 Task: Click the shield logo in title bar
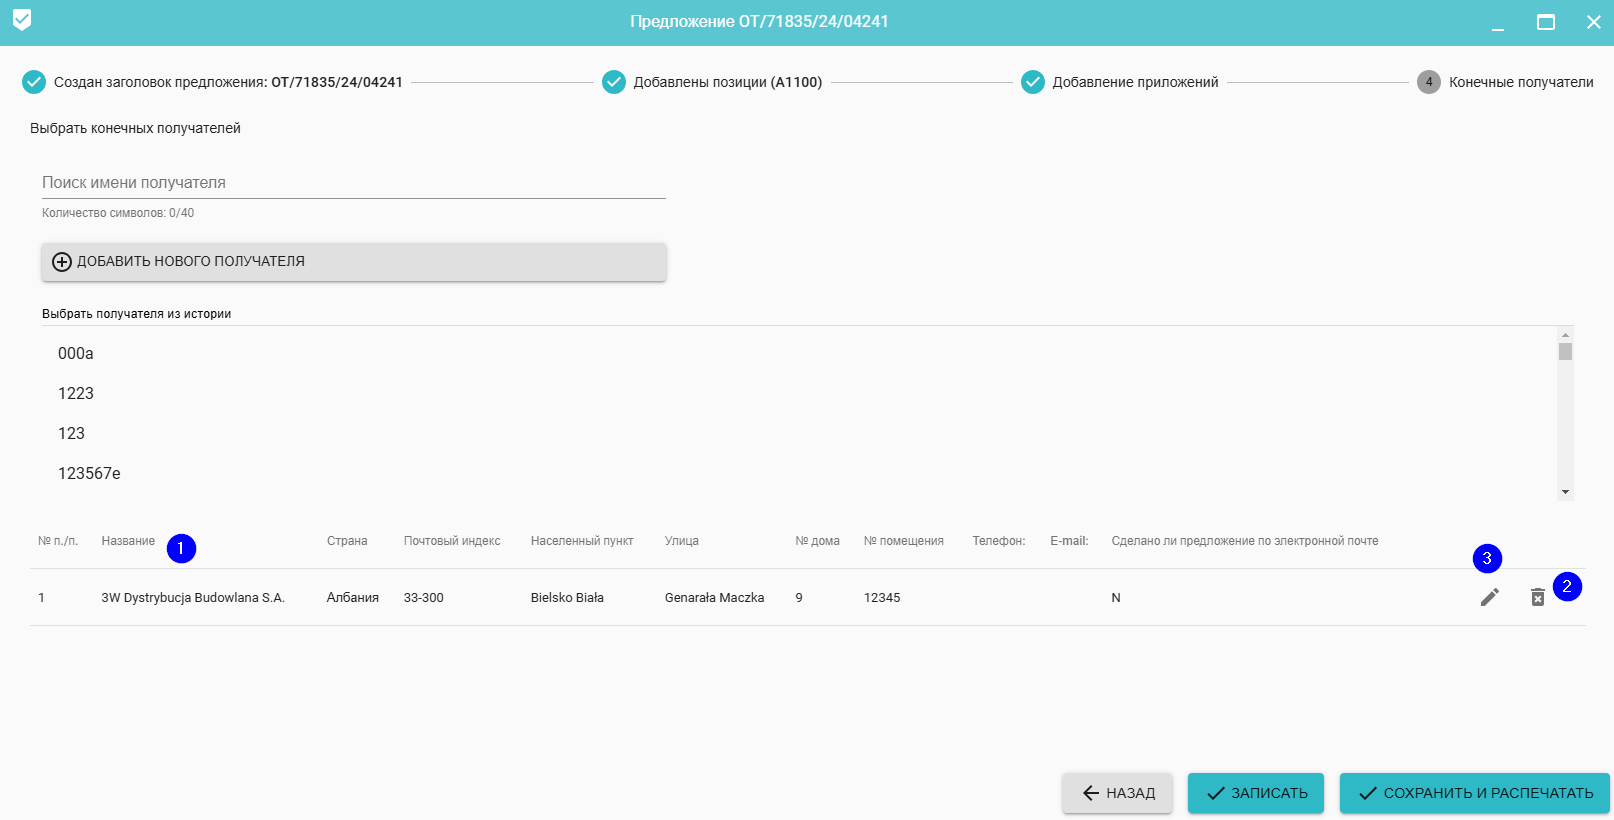tap(22, 20)
